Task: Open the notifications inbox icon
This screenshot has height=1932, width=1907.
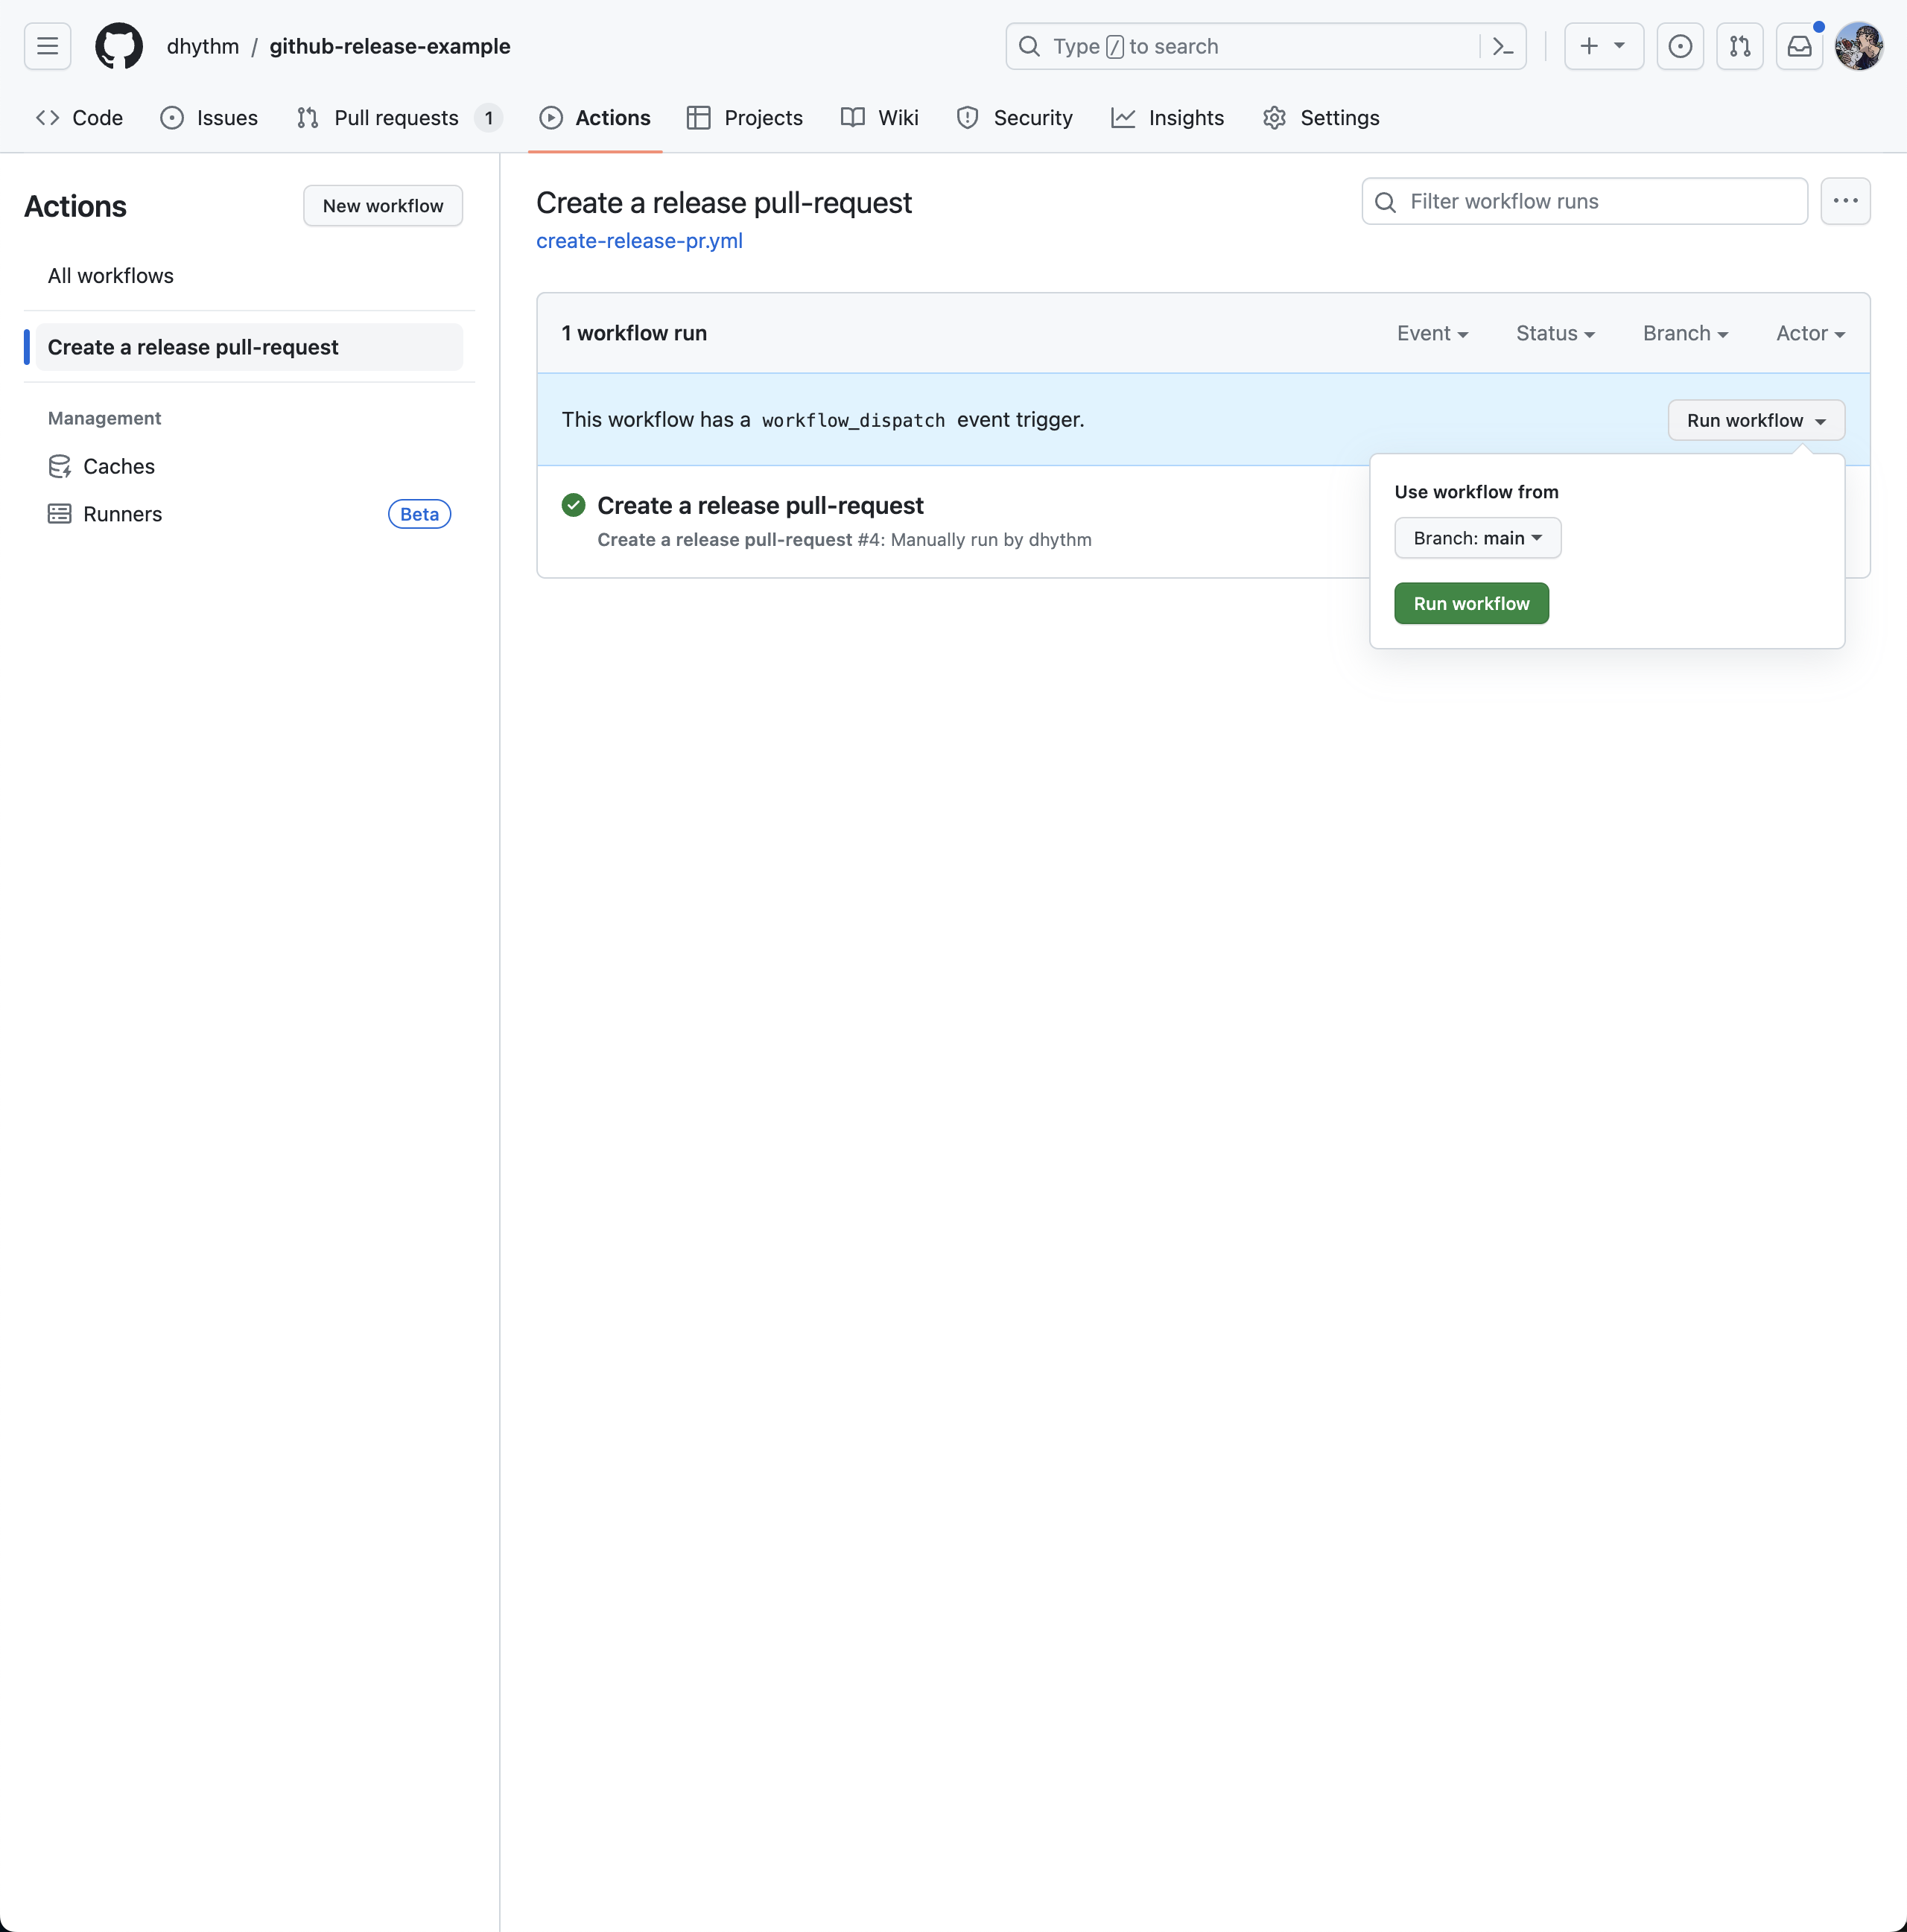Action: [x=1799, y=46]
